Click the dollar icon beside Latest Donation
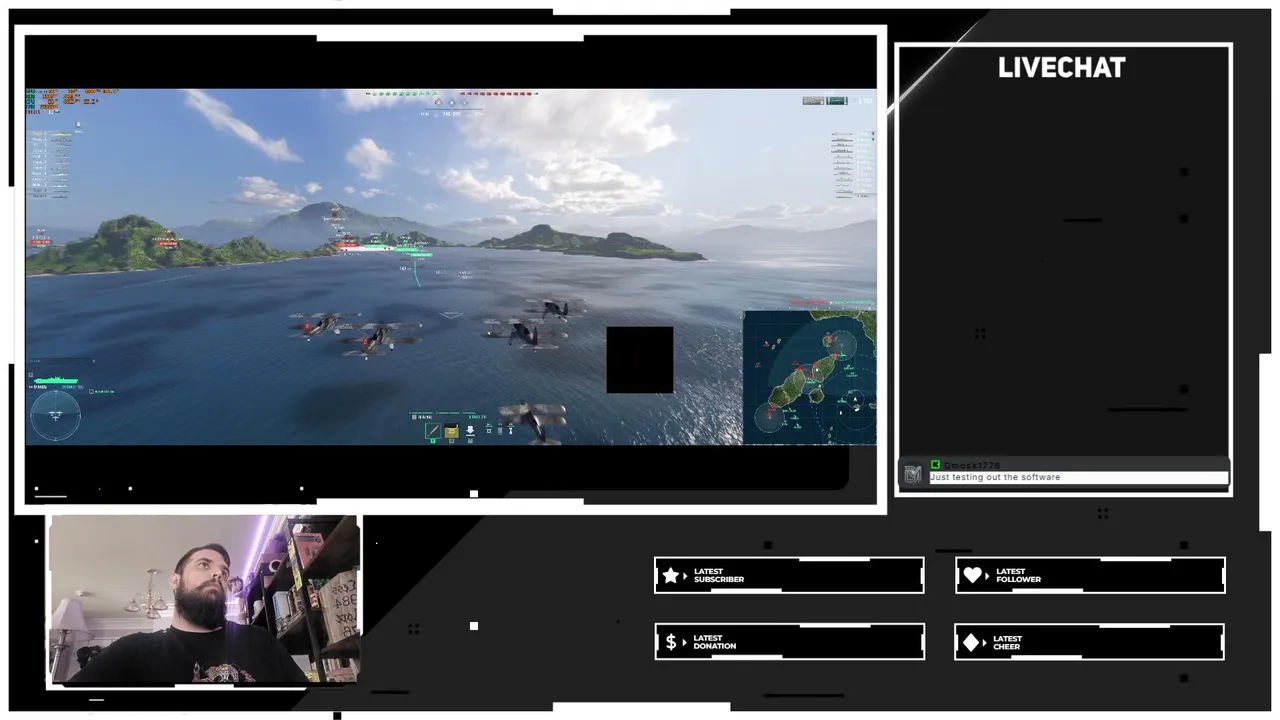Screen dimensions: 1280x720 click(x=671, y=642)
